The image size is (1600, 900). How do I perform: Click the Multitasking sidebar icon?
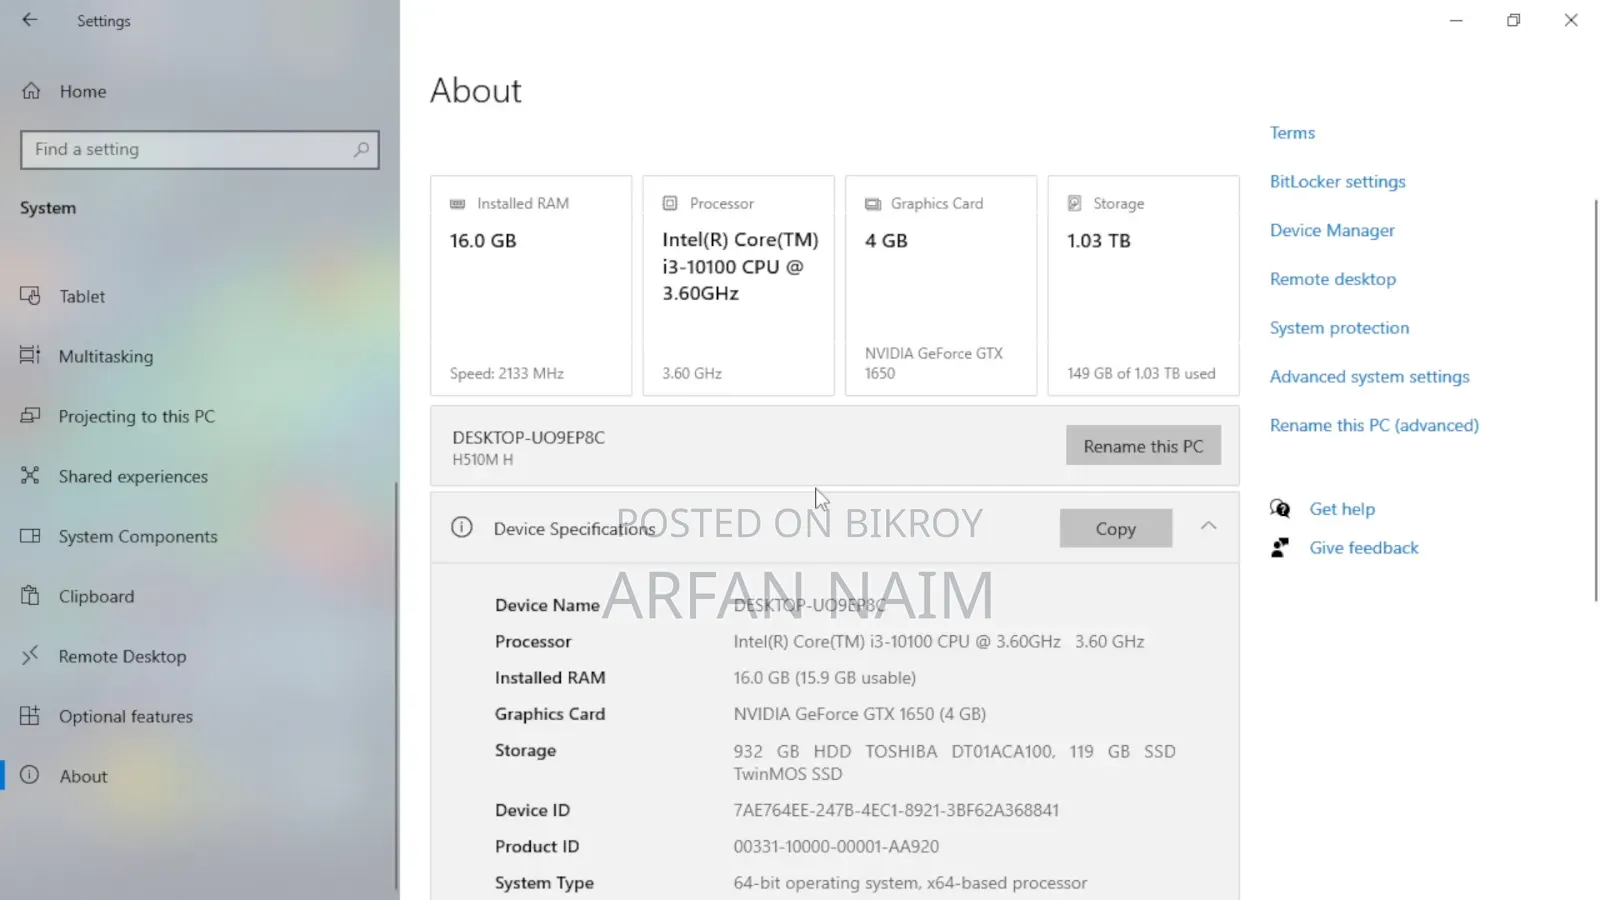click(x=30, y=356)
